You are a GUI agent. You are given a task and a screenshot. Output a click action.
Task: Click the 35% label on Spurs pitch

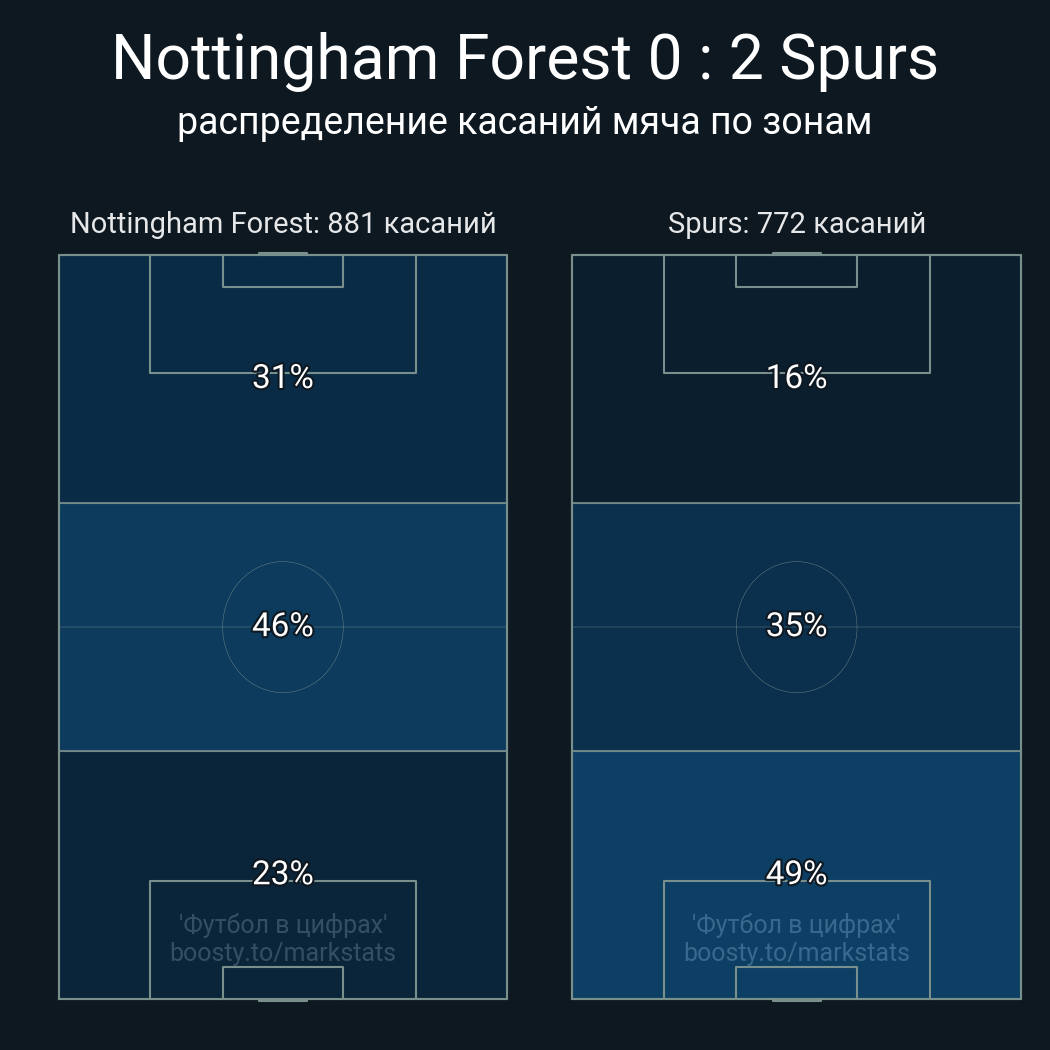point(796,625)
